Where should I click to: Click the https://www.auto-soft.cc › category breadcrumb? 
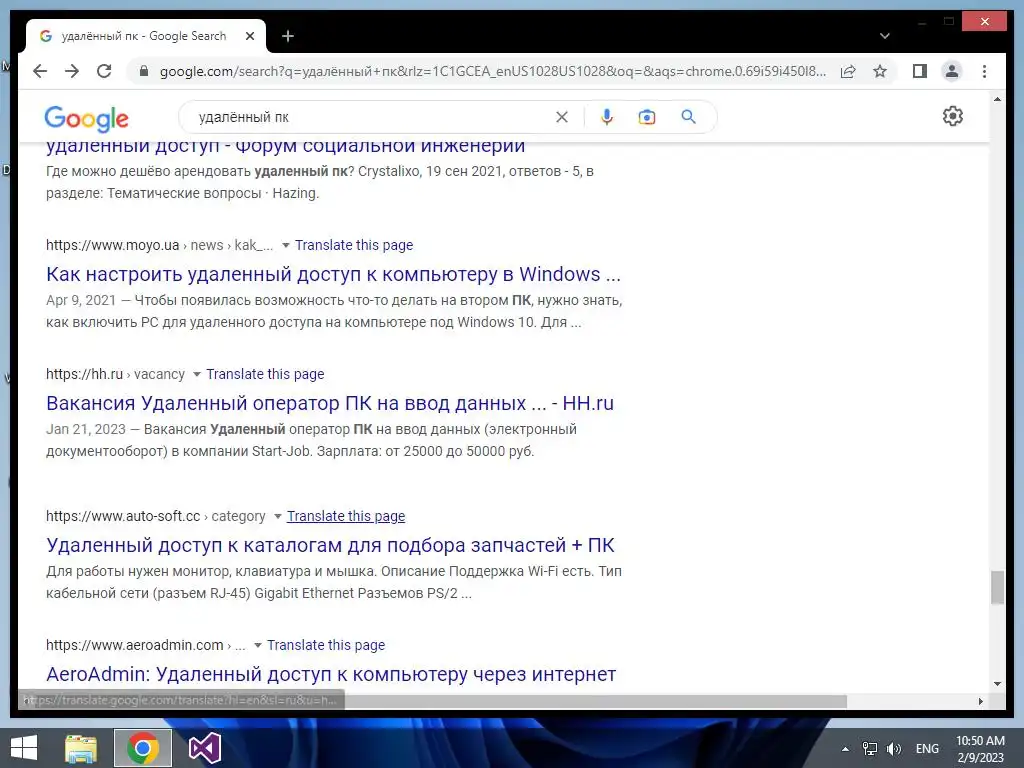tap(155, 516)
